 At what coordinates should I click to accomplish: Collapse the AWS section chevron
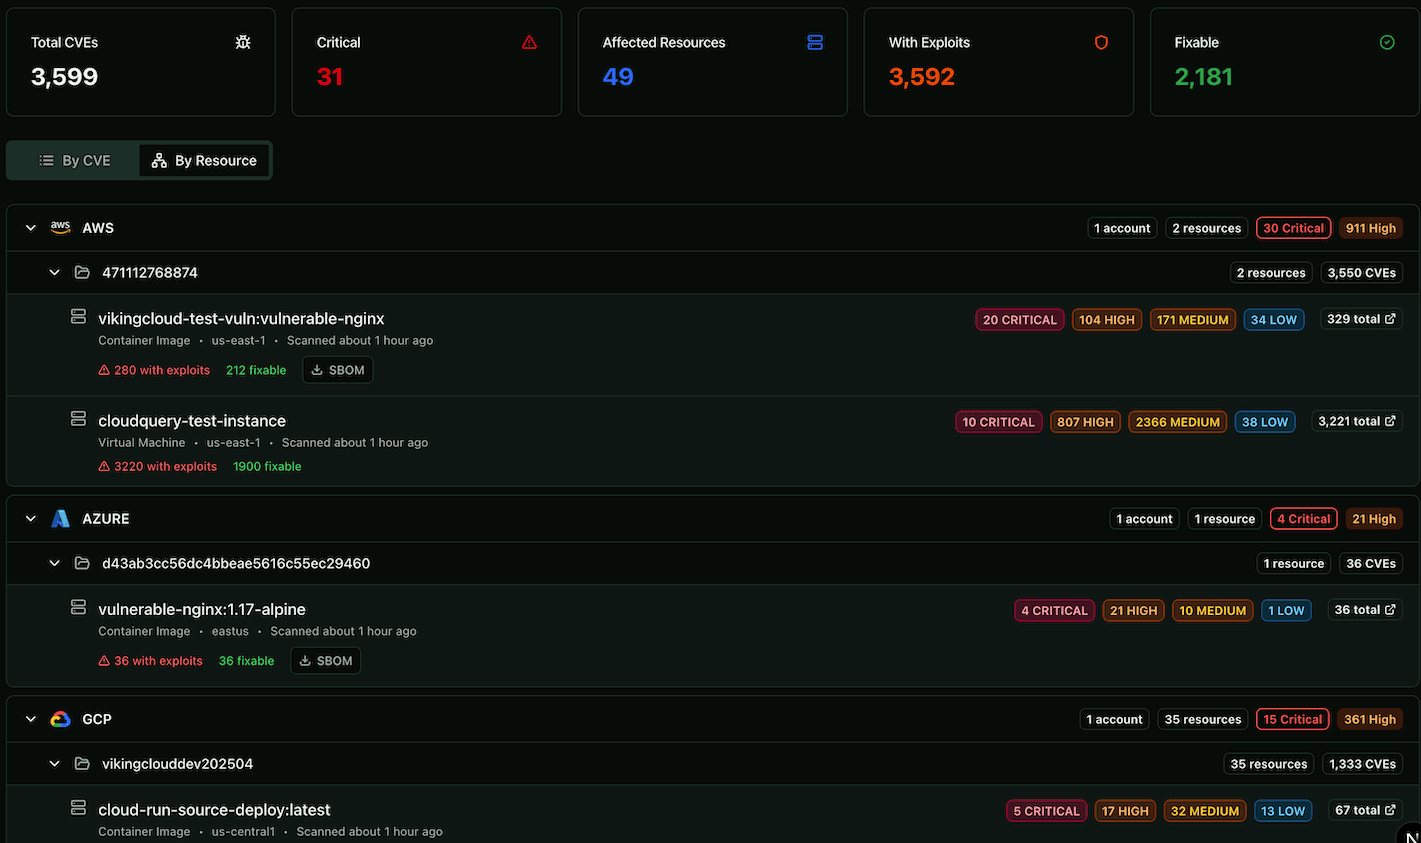point(30,227)
